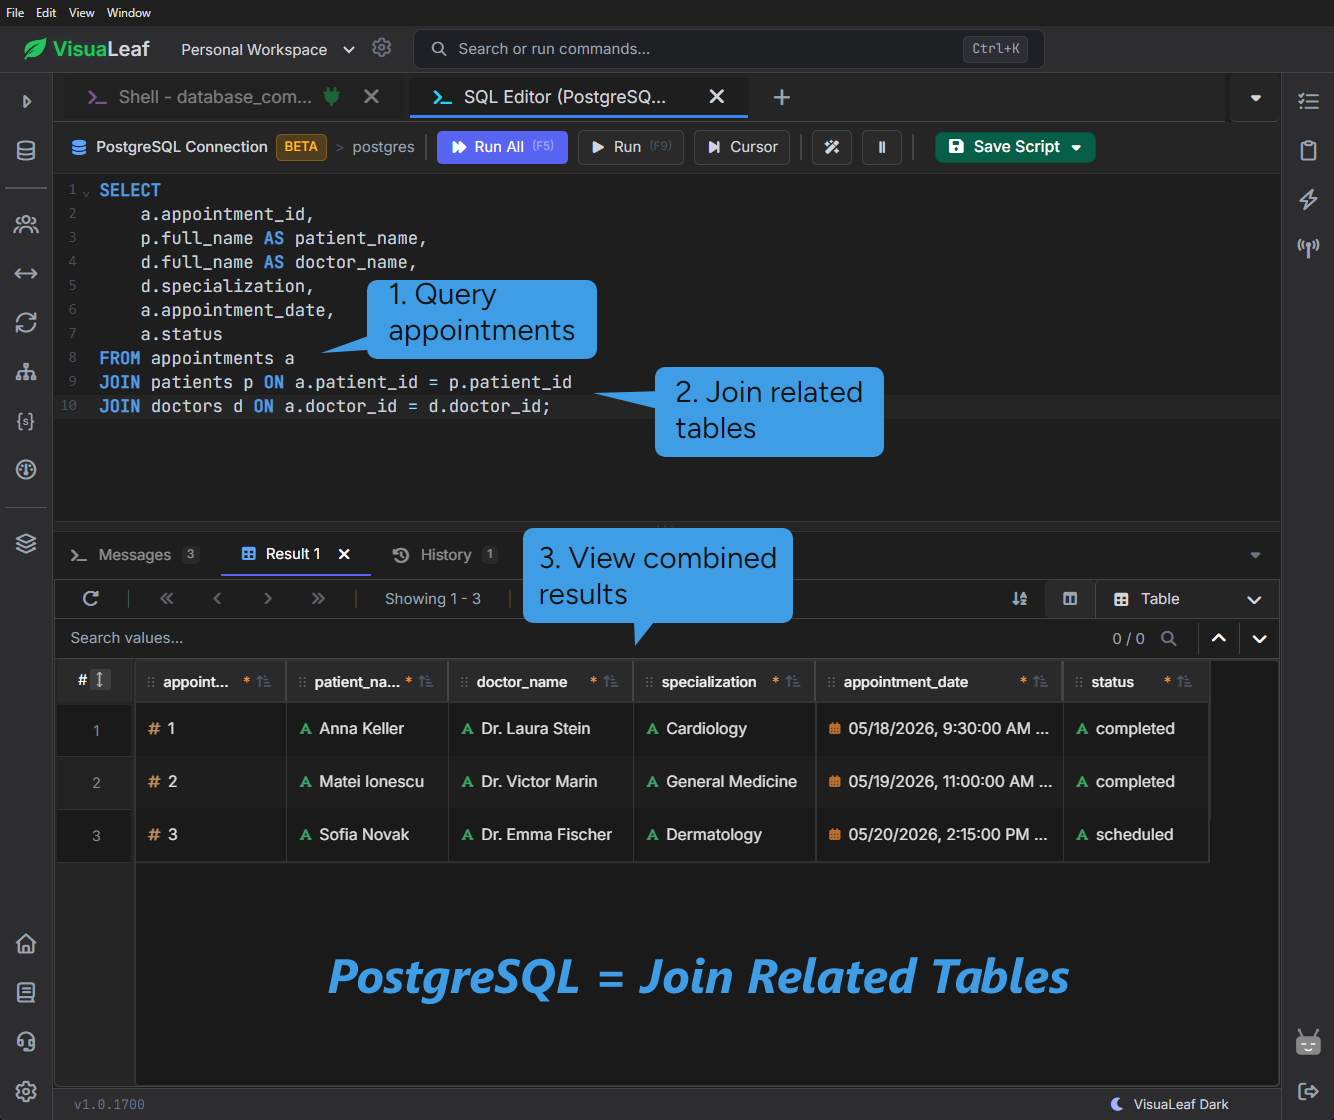Switch to the Messages tab
Image resolution: width=1334 pixels, height=1120 pixels.
(134, 555)
